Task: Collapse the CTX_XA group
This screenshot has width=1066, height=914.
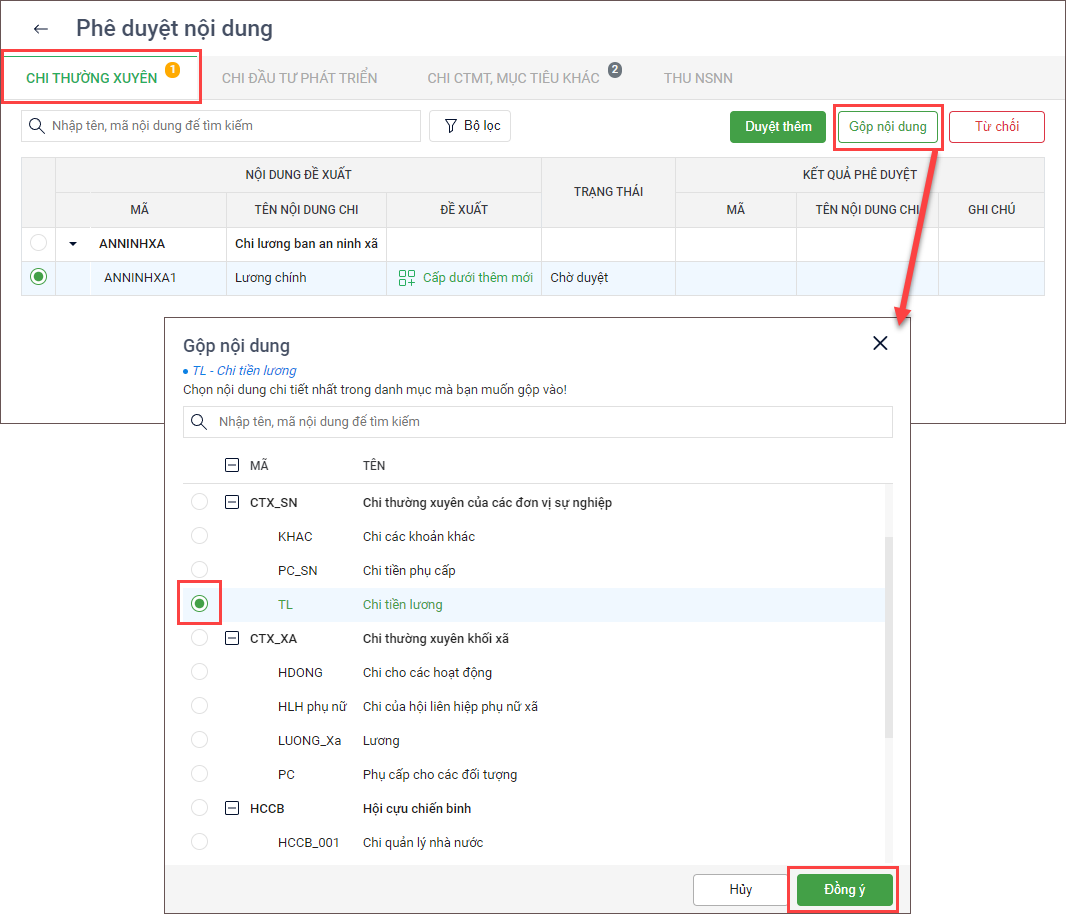Action: pyautogui.click(x=232, y=638)
